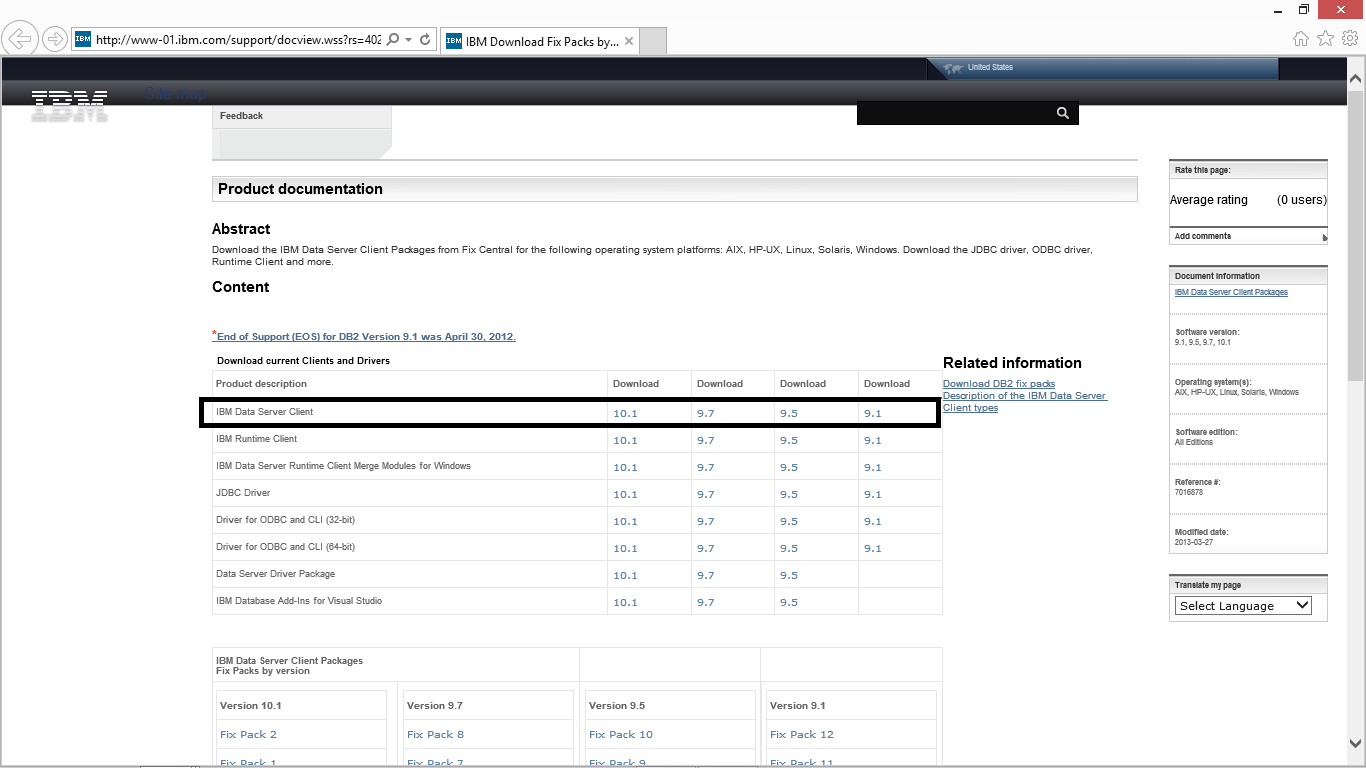Click the scrollbar down arrow
Viewport: 1366px width, 768px height.
[1356, 743]
